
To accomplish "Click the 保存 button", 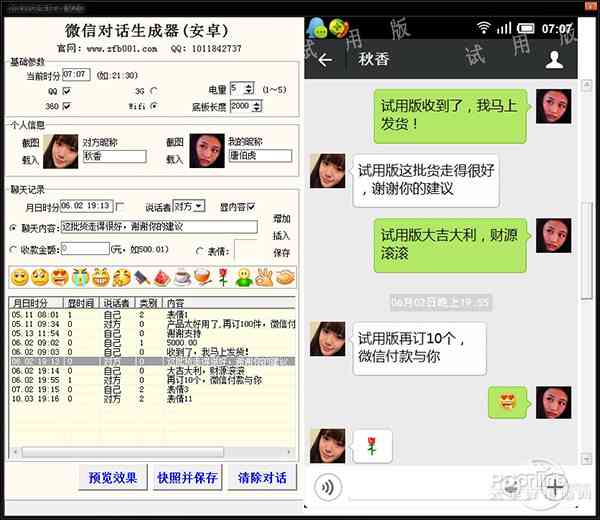I will click(x=282, y=253).
